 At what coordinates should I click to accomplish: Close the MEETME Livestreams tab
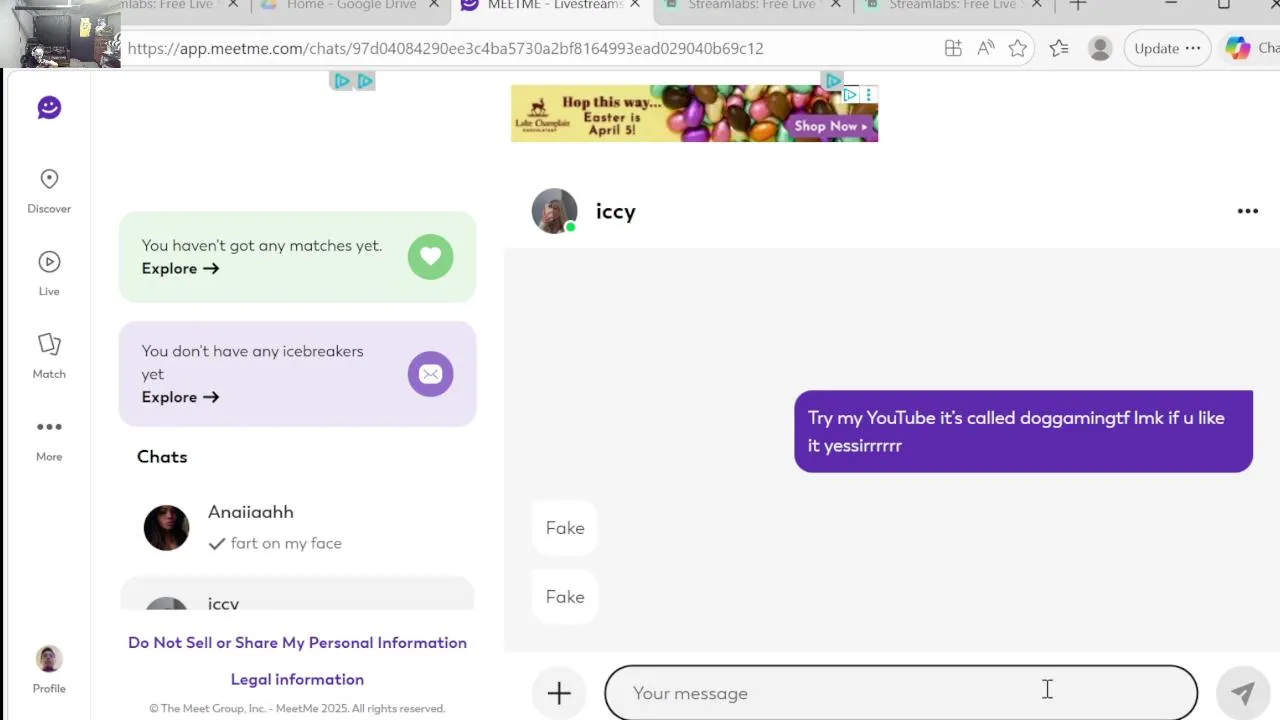[635, 5]
